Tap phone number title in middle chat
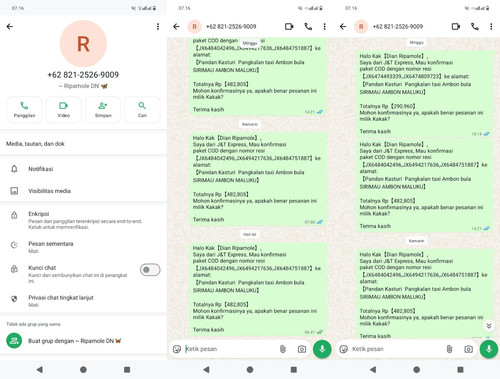The image size is (500, 379). click(x=231, y=27)
